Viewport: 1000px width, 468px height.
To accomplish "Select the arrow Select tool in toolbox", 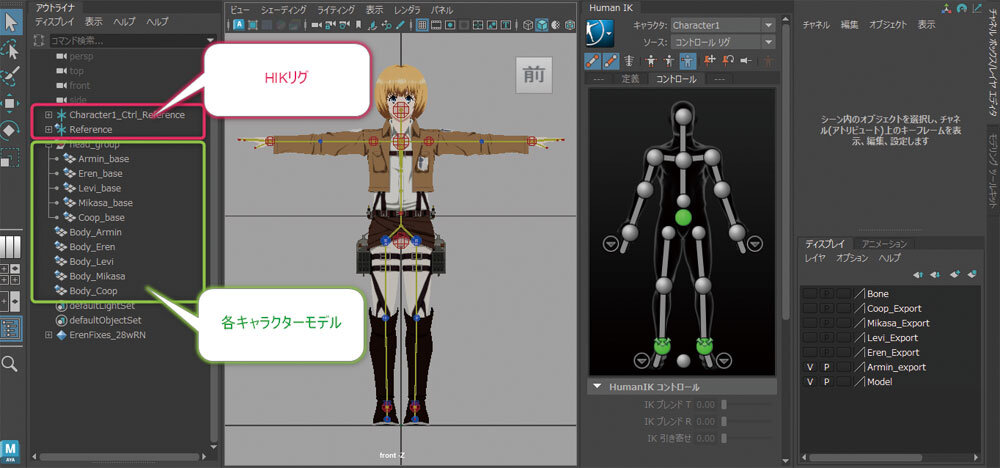I will pyautogui.click(x=11, y=23).
